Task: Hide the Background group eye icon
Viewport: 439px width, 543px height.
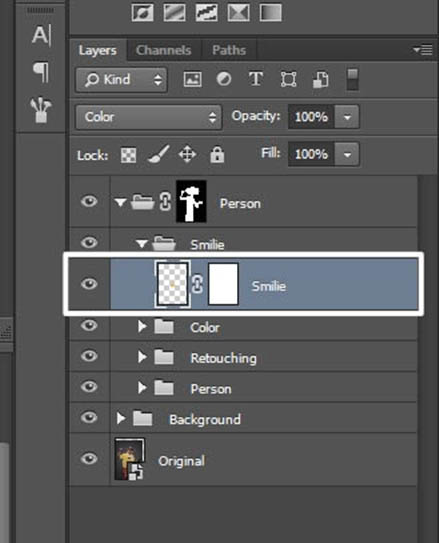Action: pyautogui.click(x=89, y=417)
